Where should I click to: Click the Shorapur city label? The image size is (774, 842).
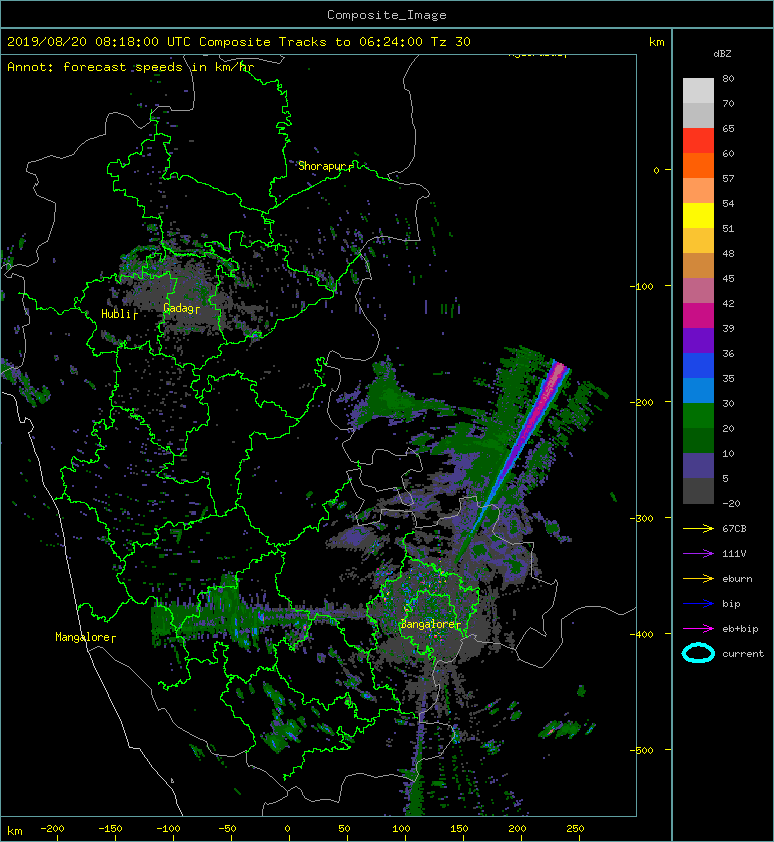pos(324,166)
